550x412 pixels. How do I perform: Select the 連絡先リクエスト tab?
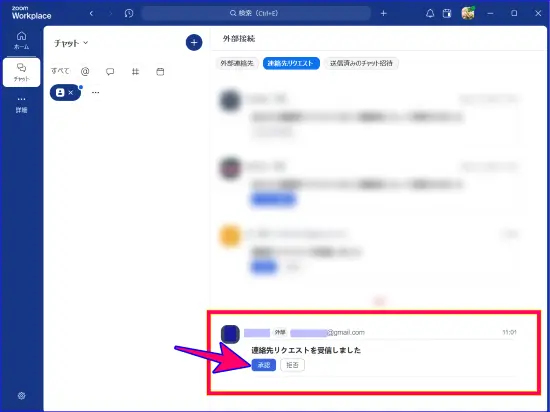(x=291, y=63)
